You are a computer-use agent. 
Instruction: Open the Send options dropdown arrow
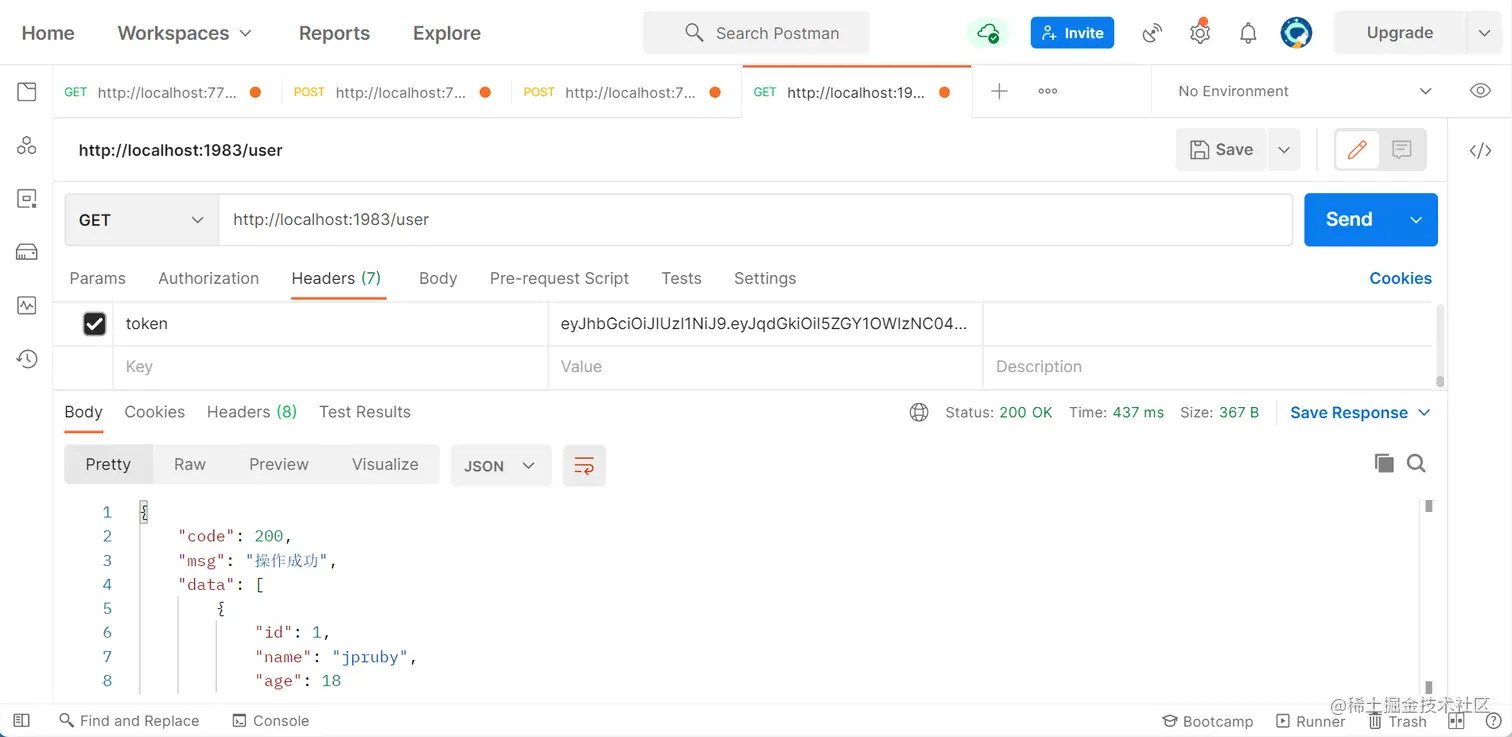click(1416, 220)
